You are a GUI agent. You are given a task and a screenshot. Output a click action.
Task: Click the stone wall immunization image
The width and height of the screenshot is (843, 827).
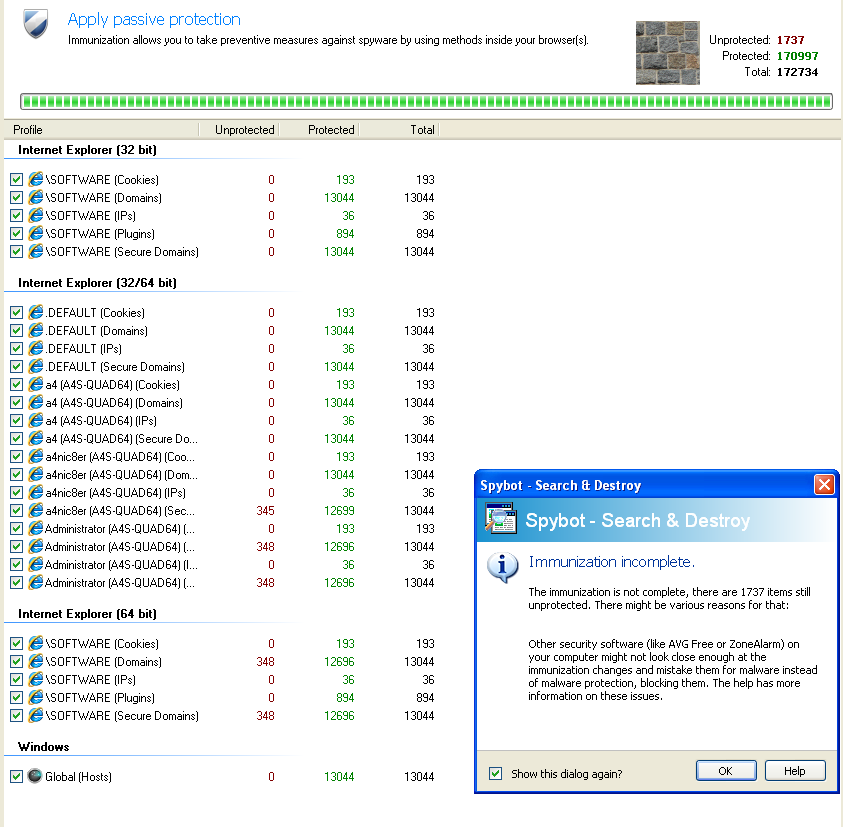668,53
